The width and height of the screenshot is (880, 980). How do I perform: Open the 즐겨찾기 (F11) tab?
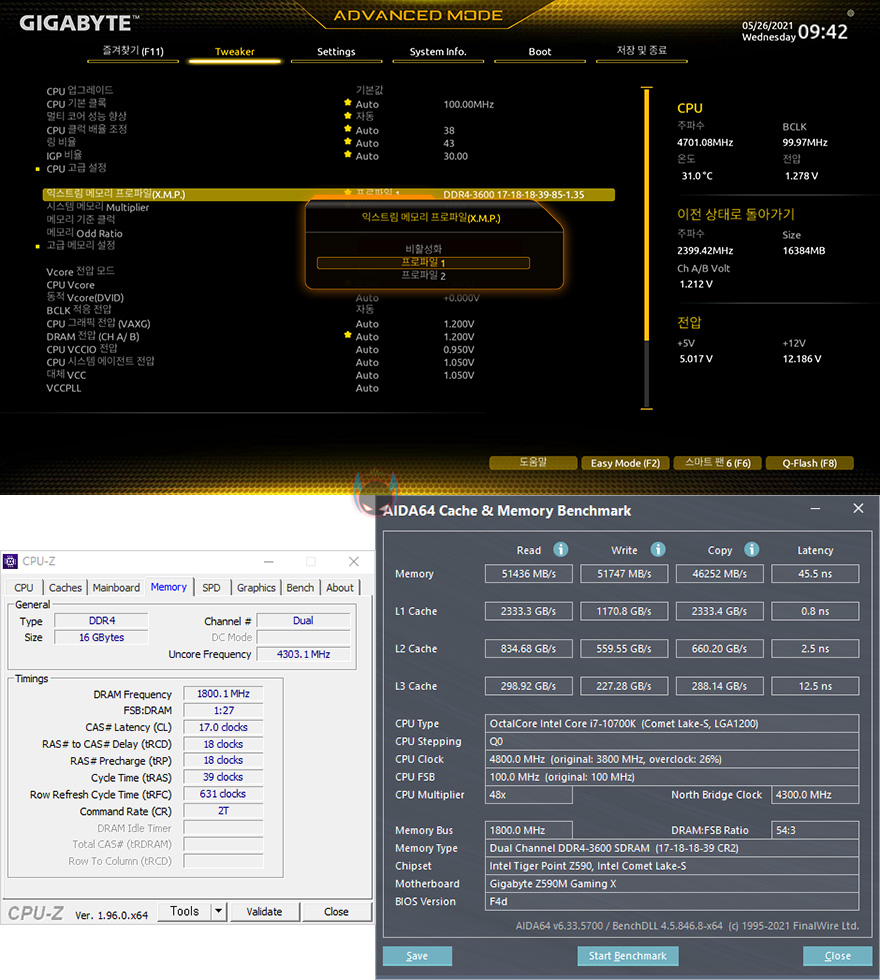tap(133, 52)
